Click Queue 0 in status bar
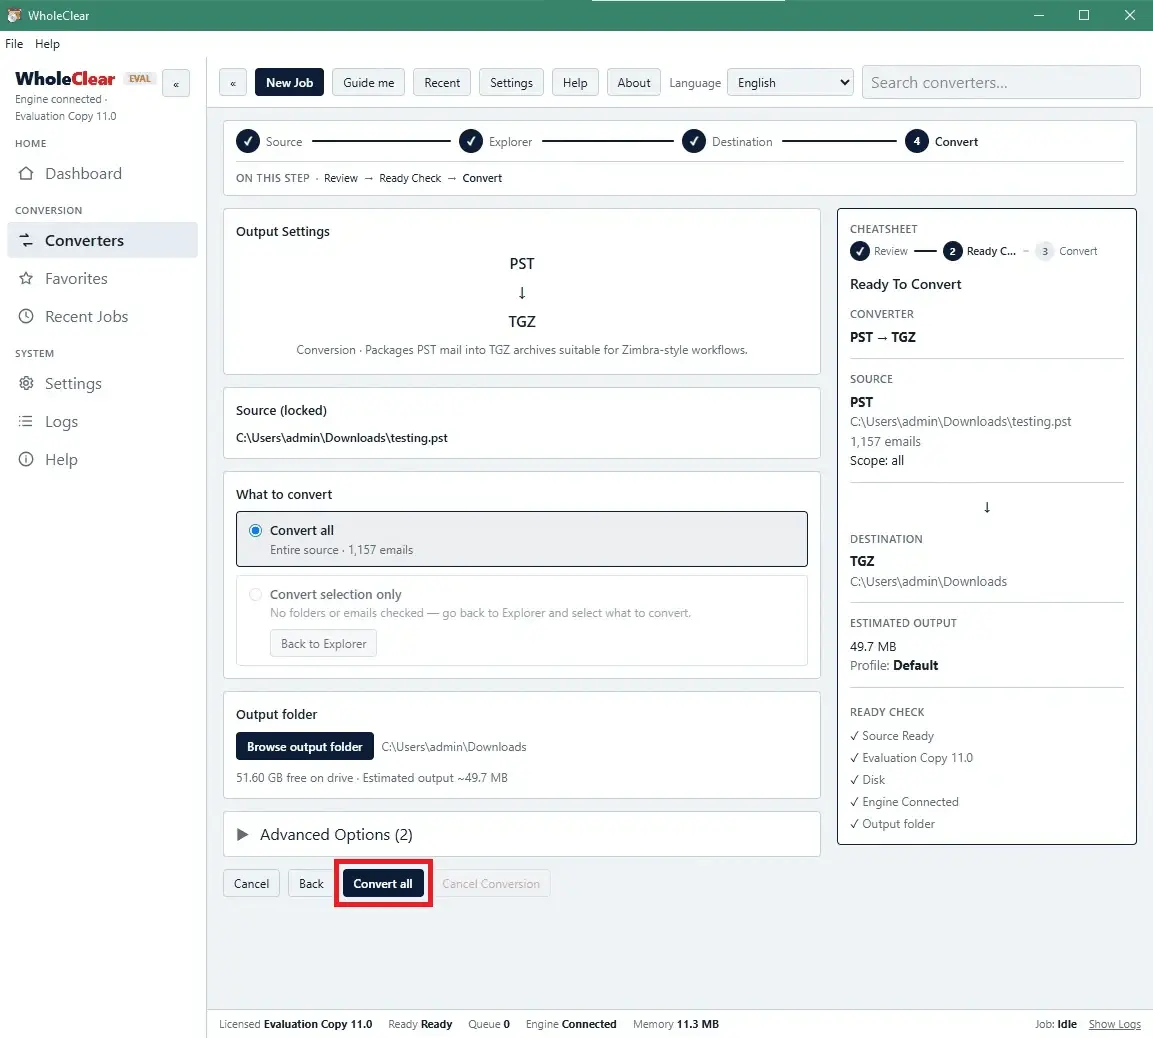1153x1038 pixels. tap(489, 1024)
